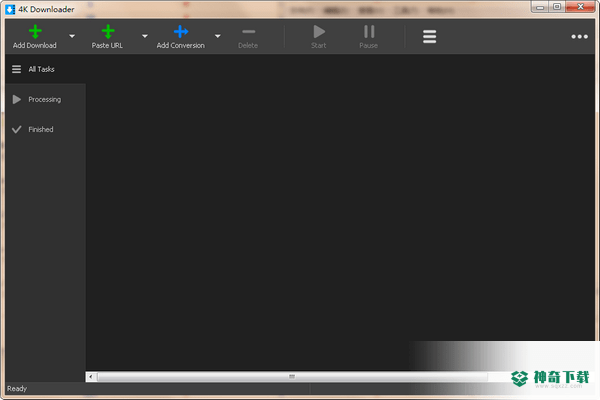Open the hamburger list menu in toolbar
Screen dimensions: 600x400
coord(429,36)
